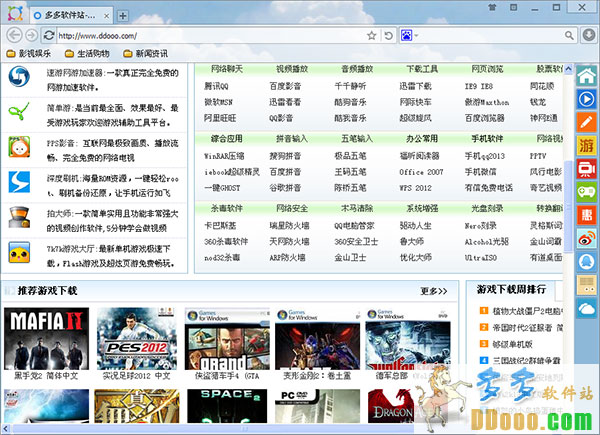This screenshot has width=600, height=435.
Task: Open the PES 2012 game thumbnail
Action: 137,339
